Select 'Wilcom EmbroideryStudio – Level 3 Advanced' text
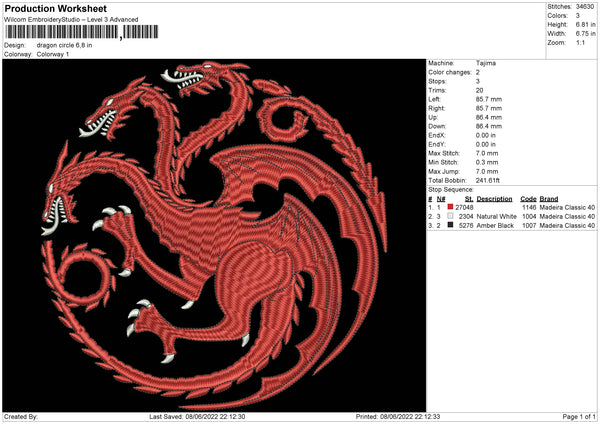The height and width of the screenshot is (424, 600). click(71, 20)
